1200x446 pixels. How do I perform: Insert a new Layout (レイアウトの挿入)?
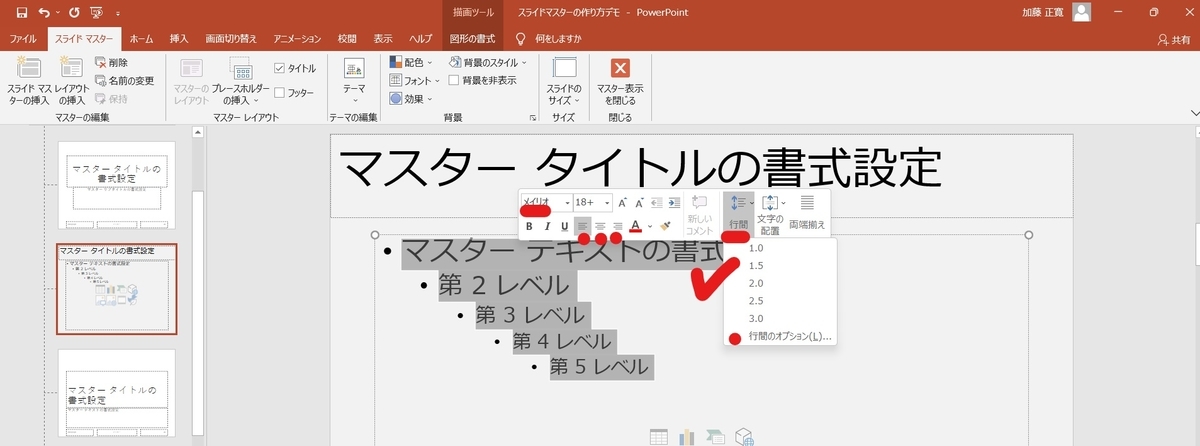coord(71,80)
